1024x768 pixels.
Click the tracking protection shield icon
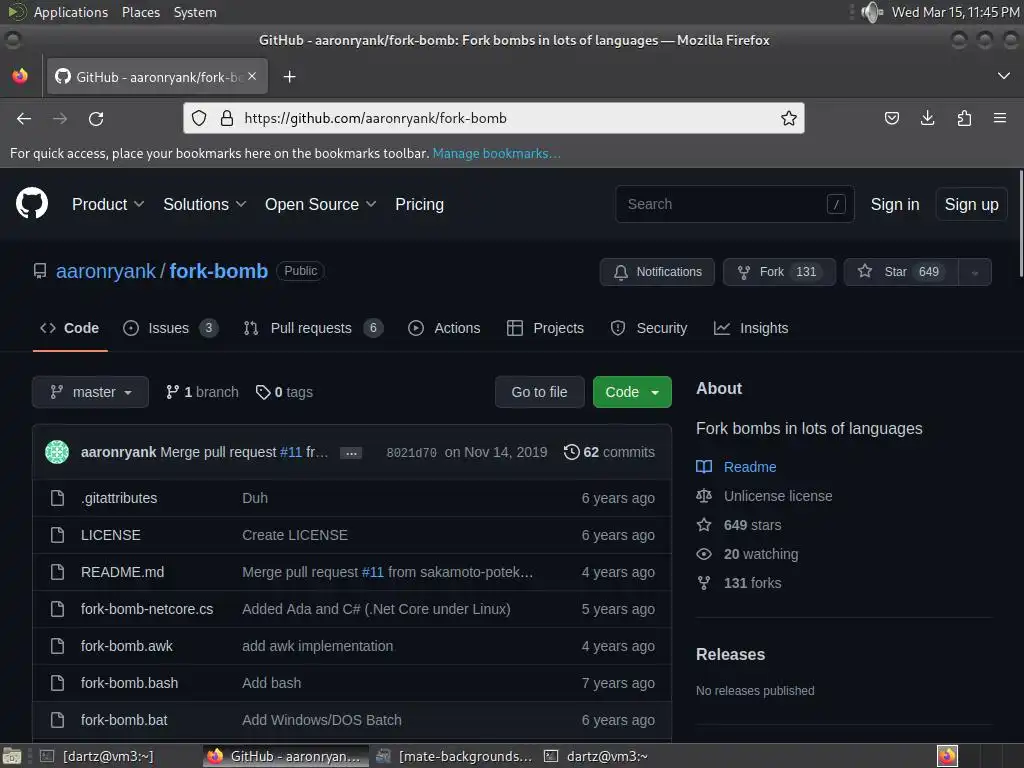pos(199,118)
